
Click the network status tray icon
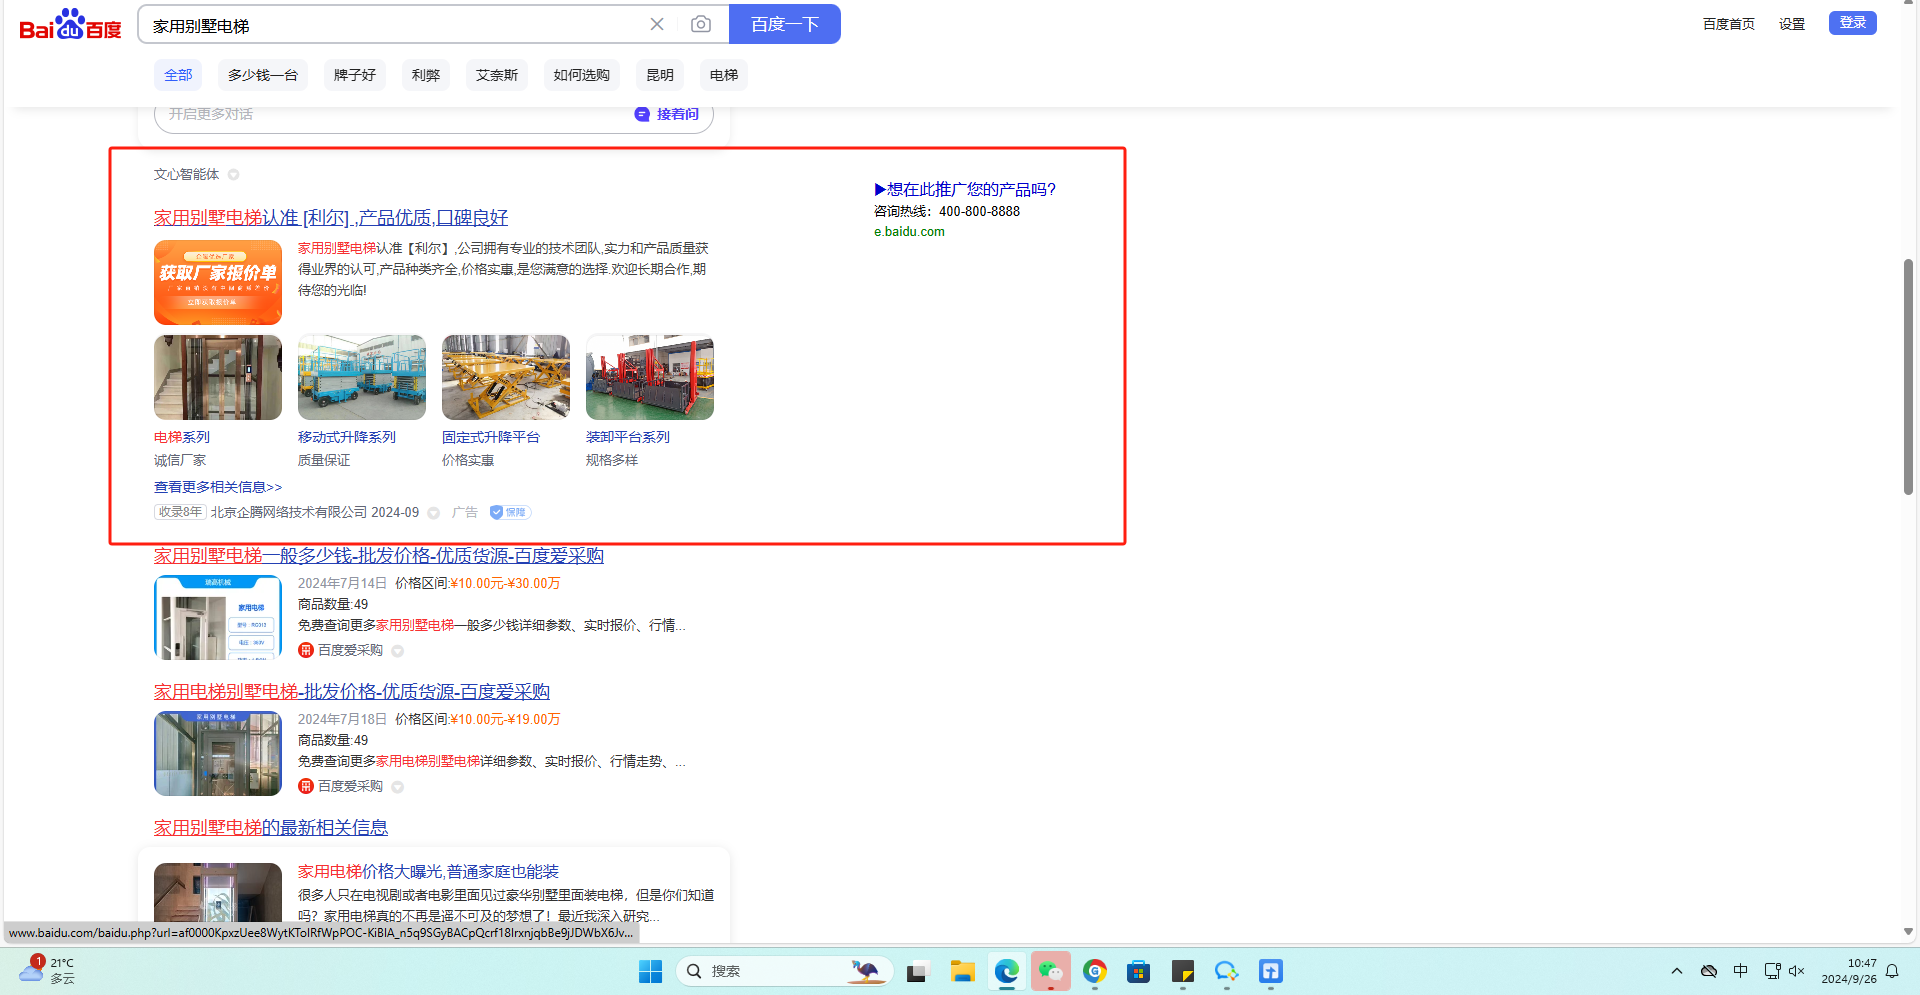(x=1772, y=971)
